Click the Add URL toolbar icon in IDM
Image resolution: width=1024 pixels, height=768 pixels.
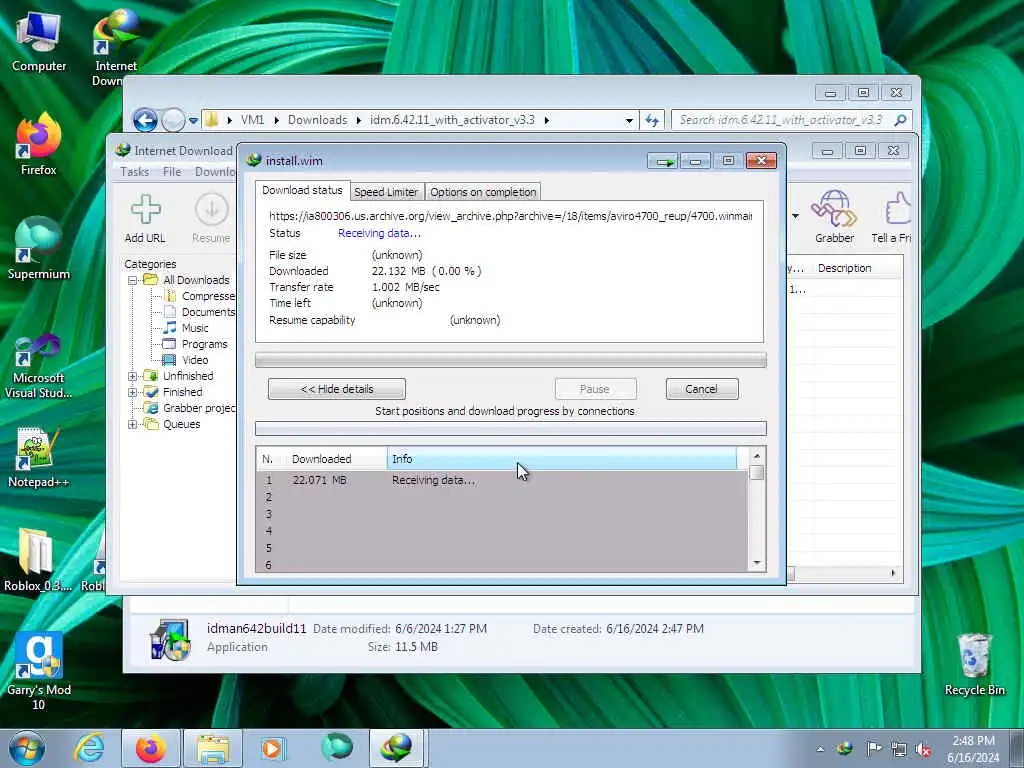(145, 219)
